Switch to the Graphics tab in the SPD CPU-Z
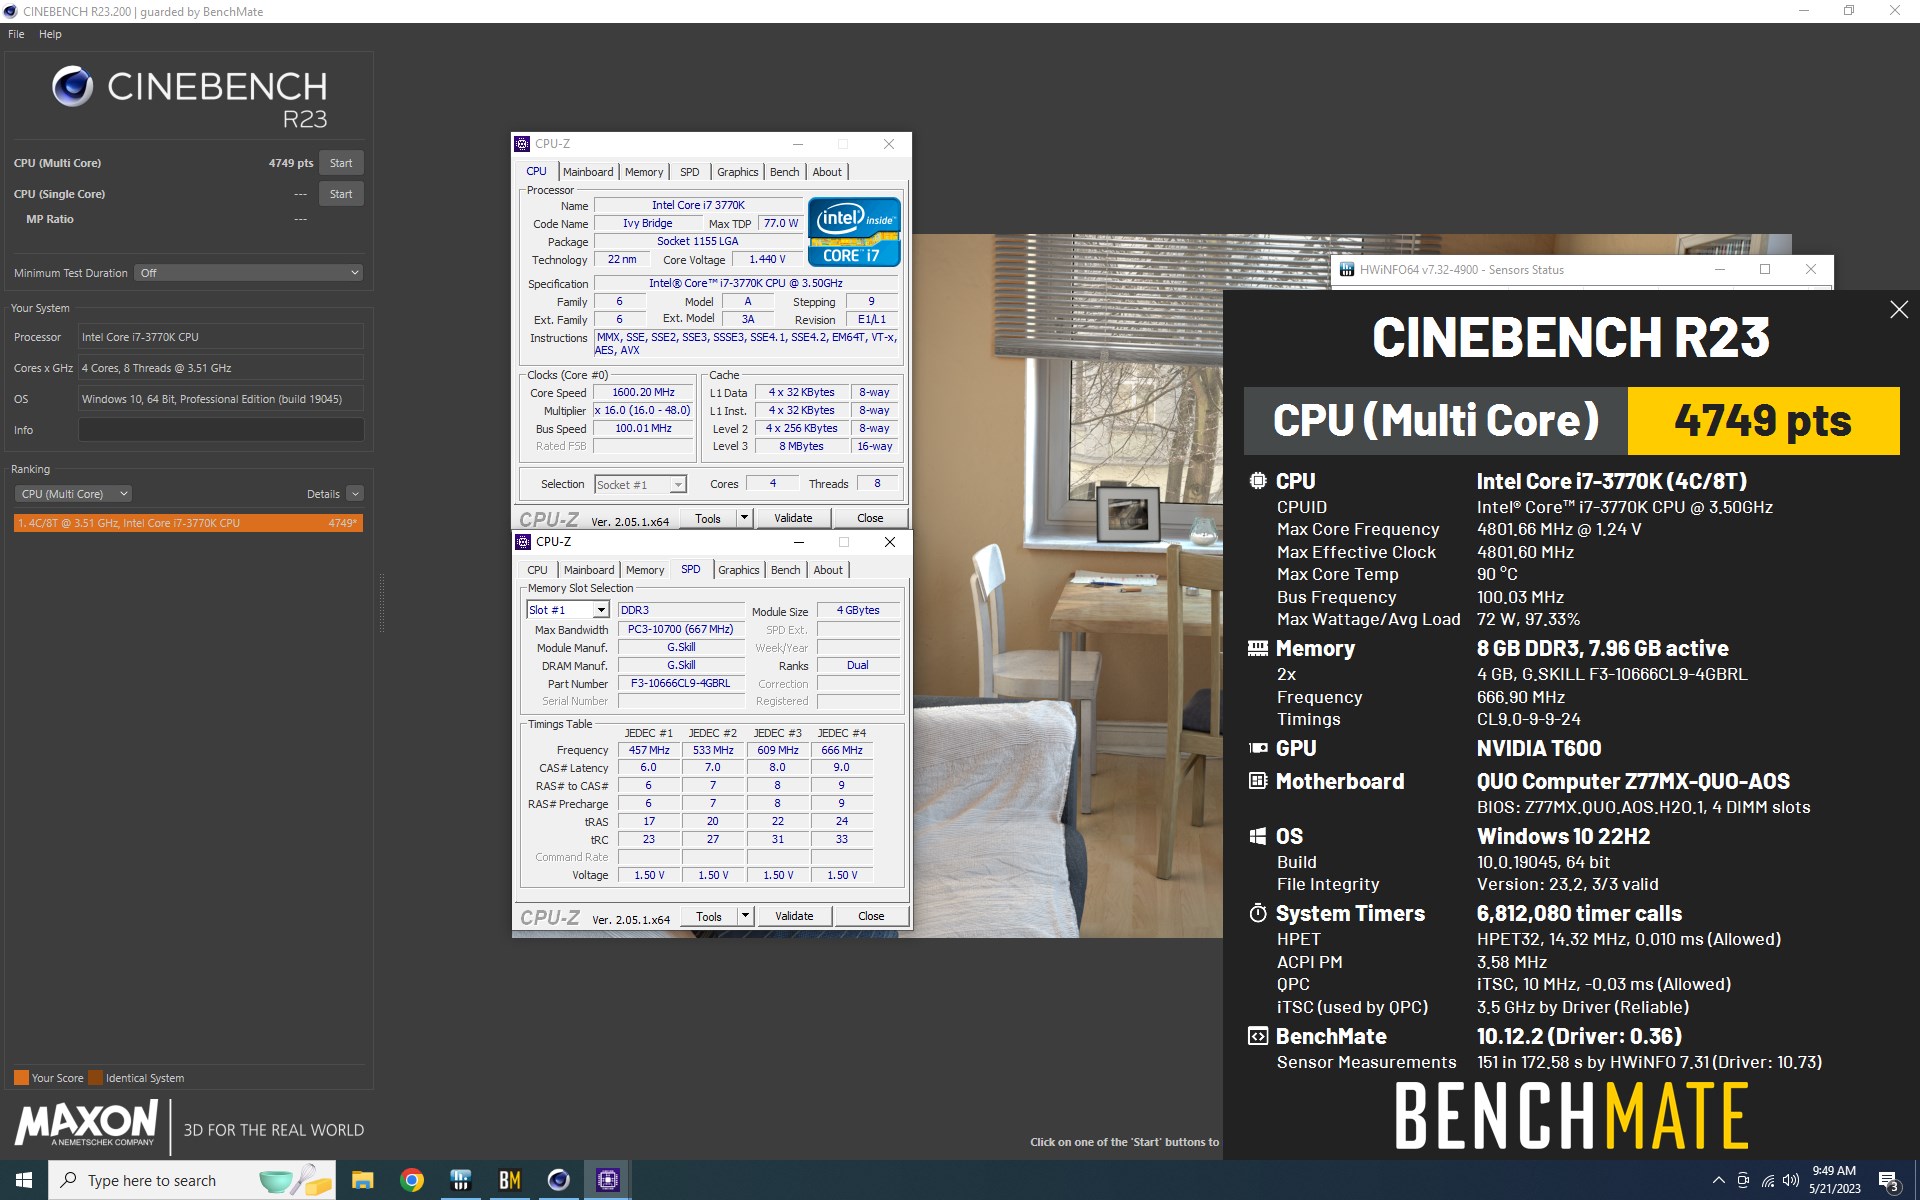1920x1200 pixels. coord(739,570)
